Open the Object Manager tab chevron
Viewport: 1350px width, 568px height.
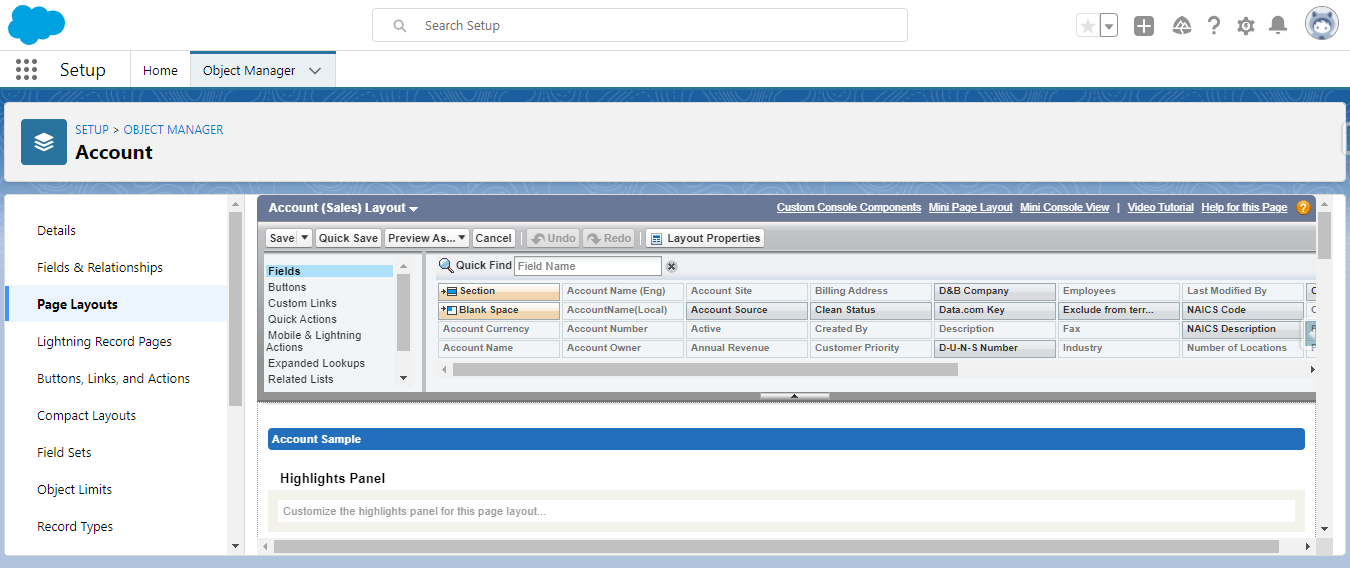point(315,71)
